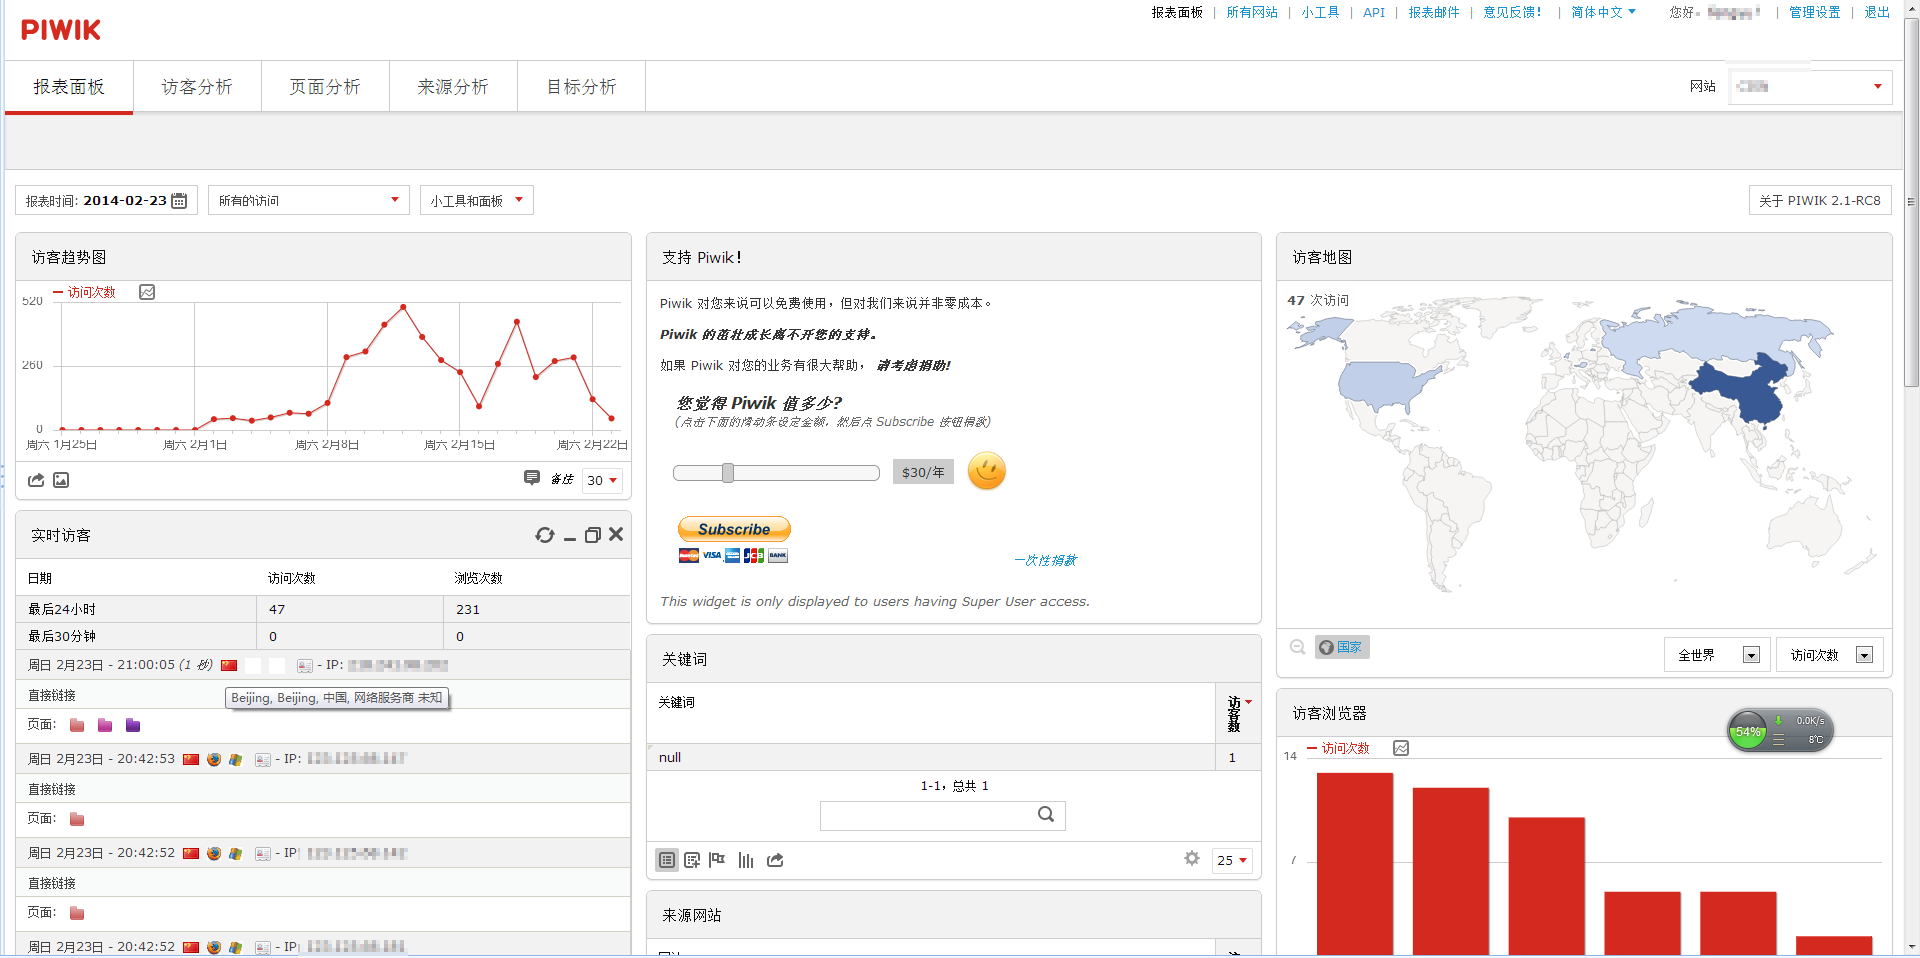Screen dimensions: 1920x958
Task: Open the calendar icon beside report date
Action: click(x=179, y=201)
